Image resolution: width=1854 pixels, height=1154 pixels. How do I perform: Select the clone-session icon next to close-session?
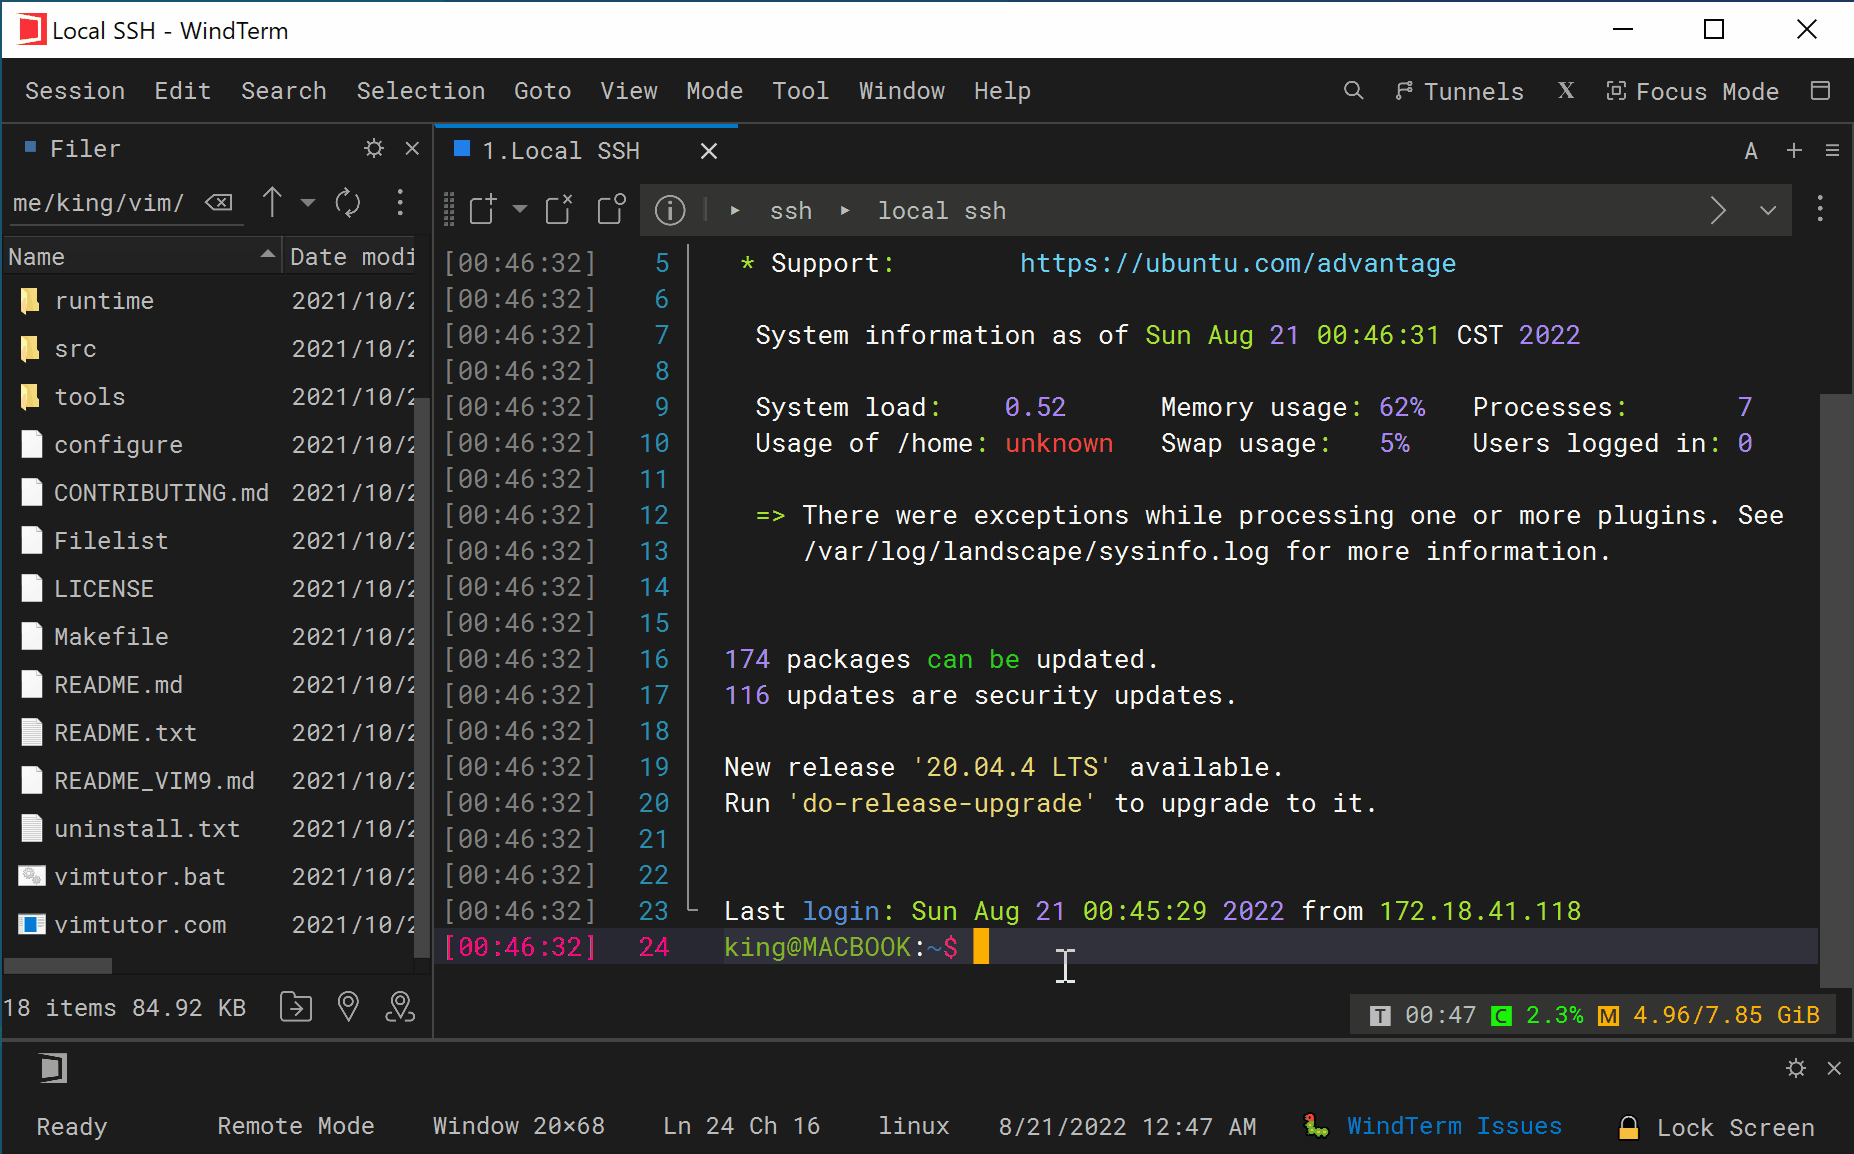(x=610, y=210)
